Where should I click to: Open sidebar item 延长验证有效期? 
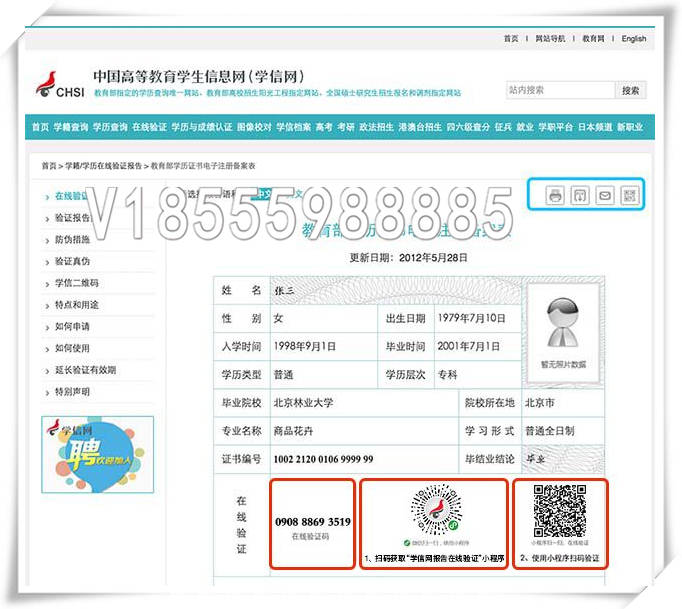click(85, 370)
